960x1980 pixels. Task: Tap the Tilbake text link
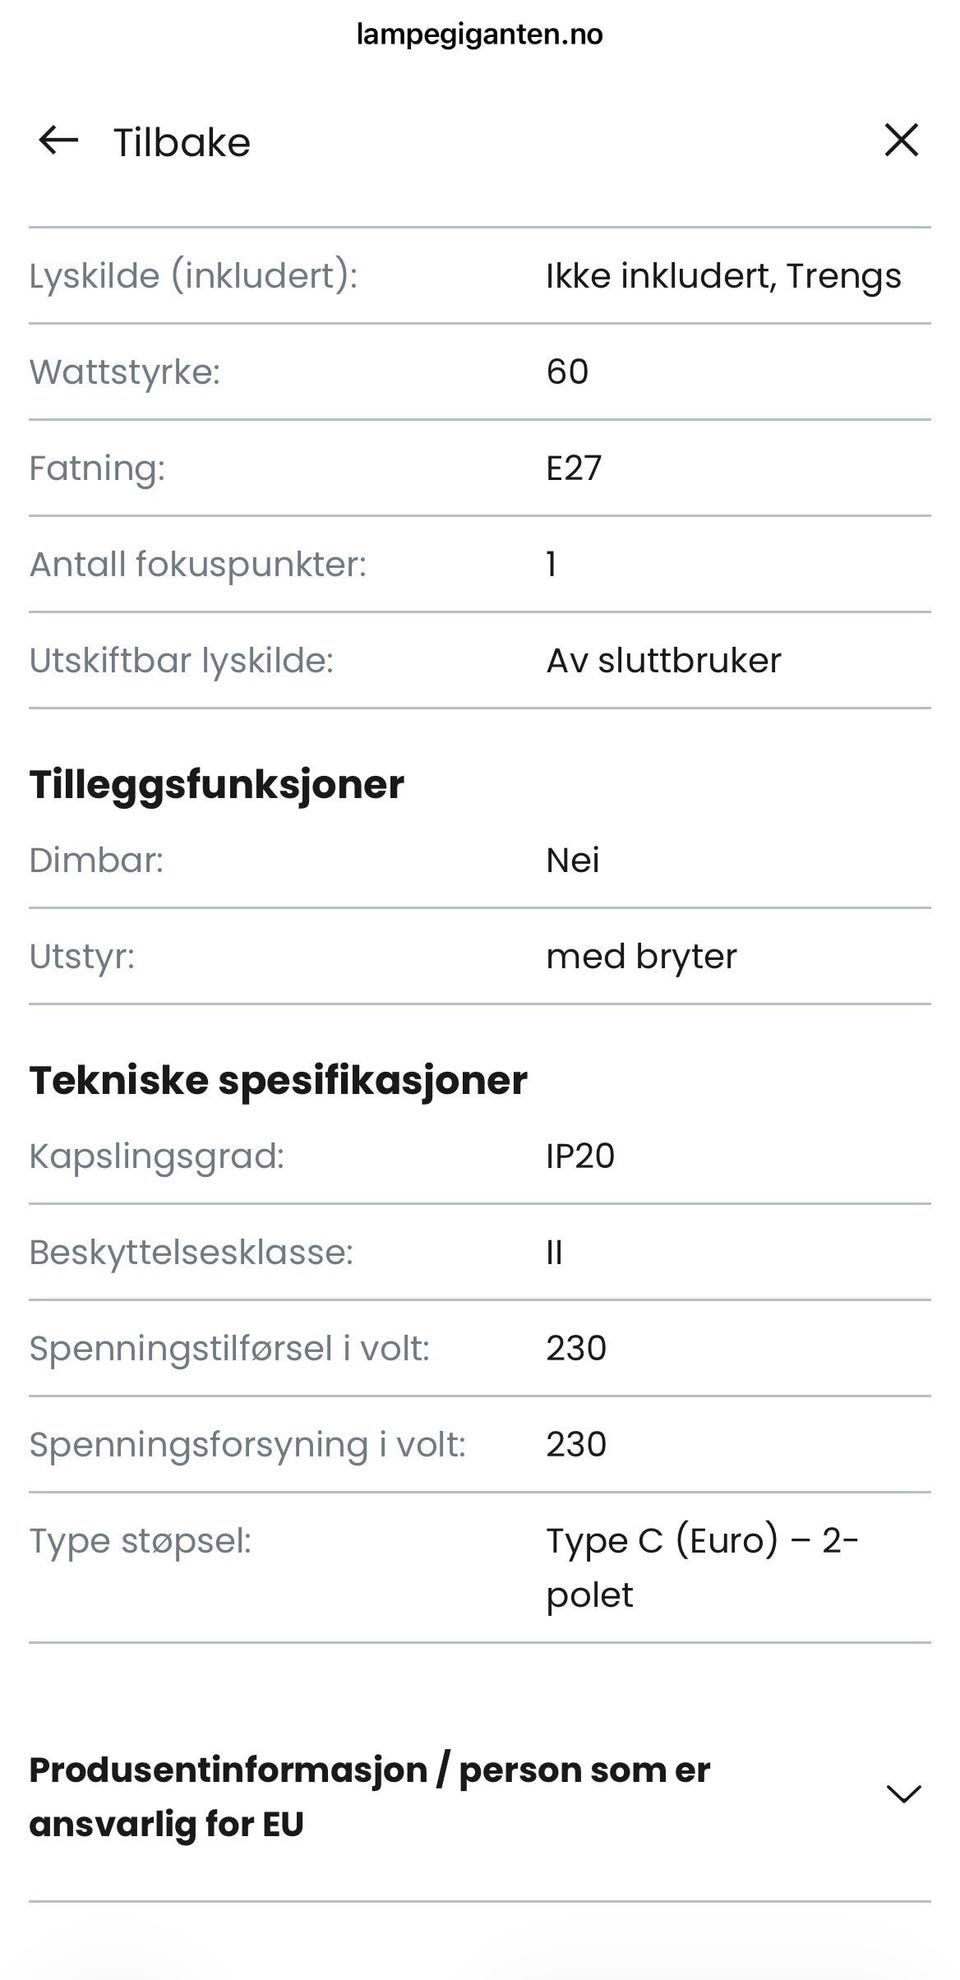coord(181,142)
